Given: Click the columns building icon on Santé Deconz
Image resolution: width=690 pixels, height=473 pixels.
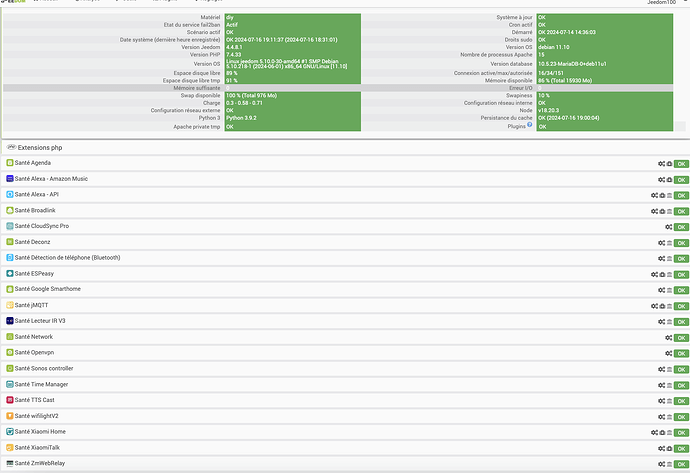Looking at the screenshot, I should click(669, 243).
